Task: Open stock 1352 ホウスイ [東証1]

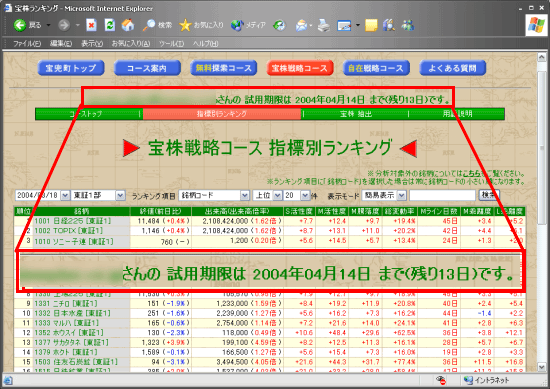Action: pyautogui.click(x=69, y=333)
